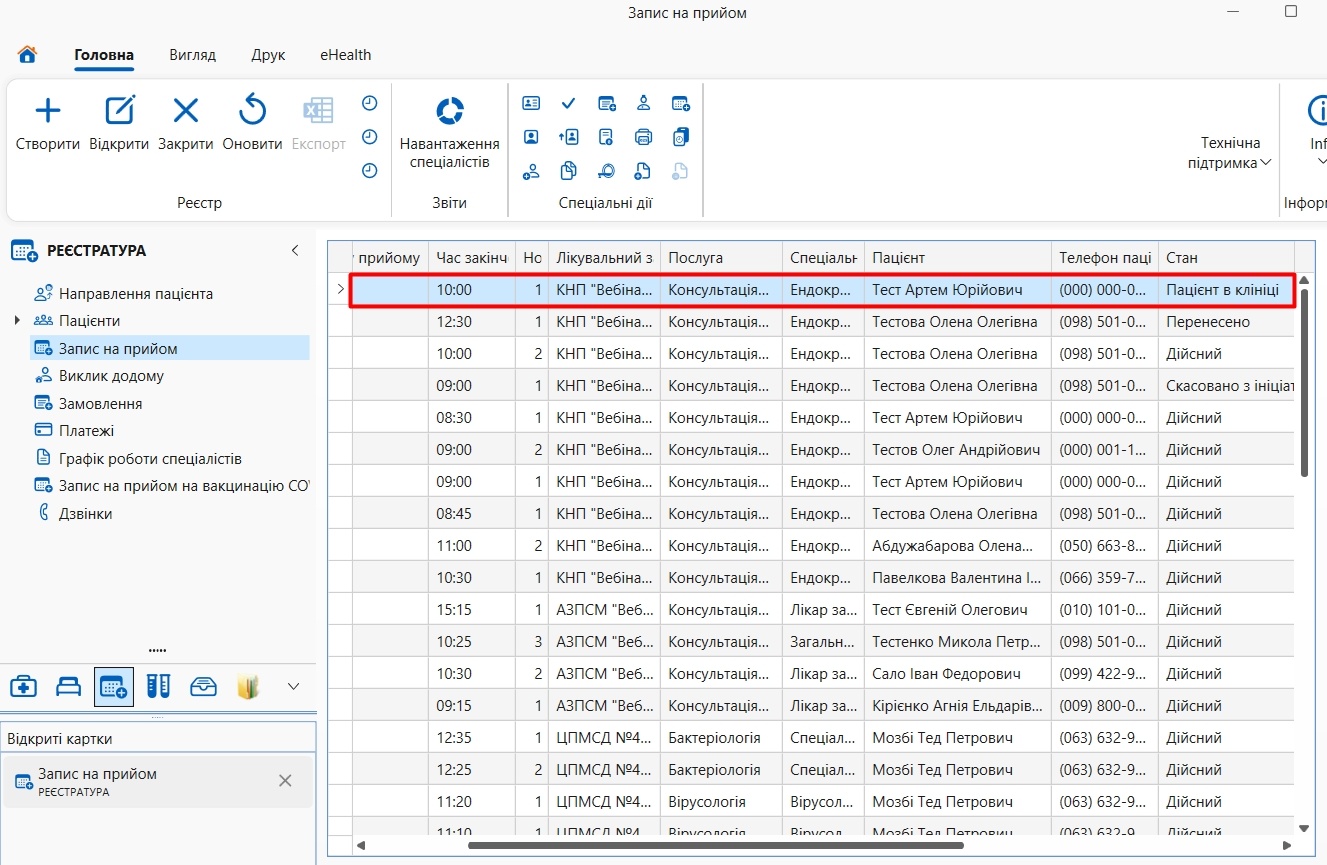Open Направлення пацієнта in the tree

pos(136,294)
